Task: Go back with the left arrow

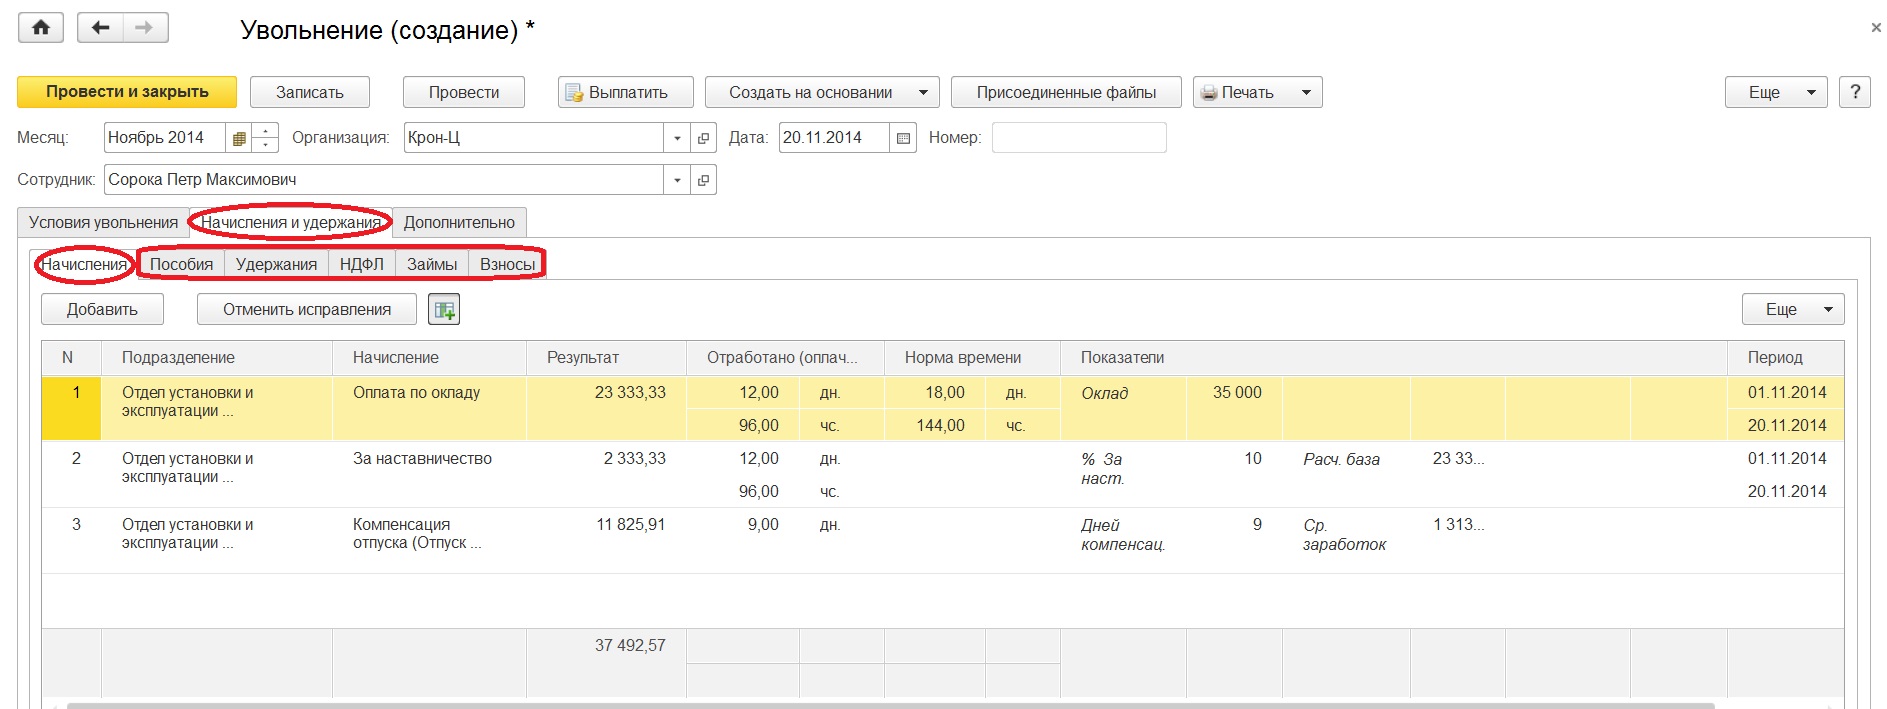Action: (100, 28)
